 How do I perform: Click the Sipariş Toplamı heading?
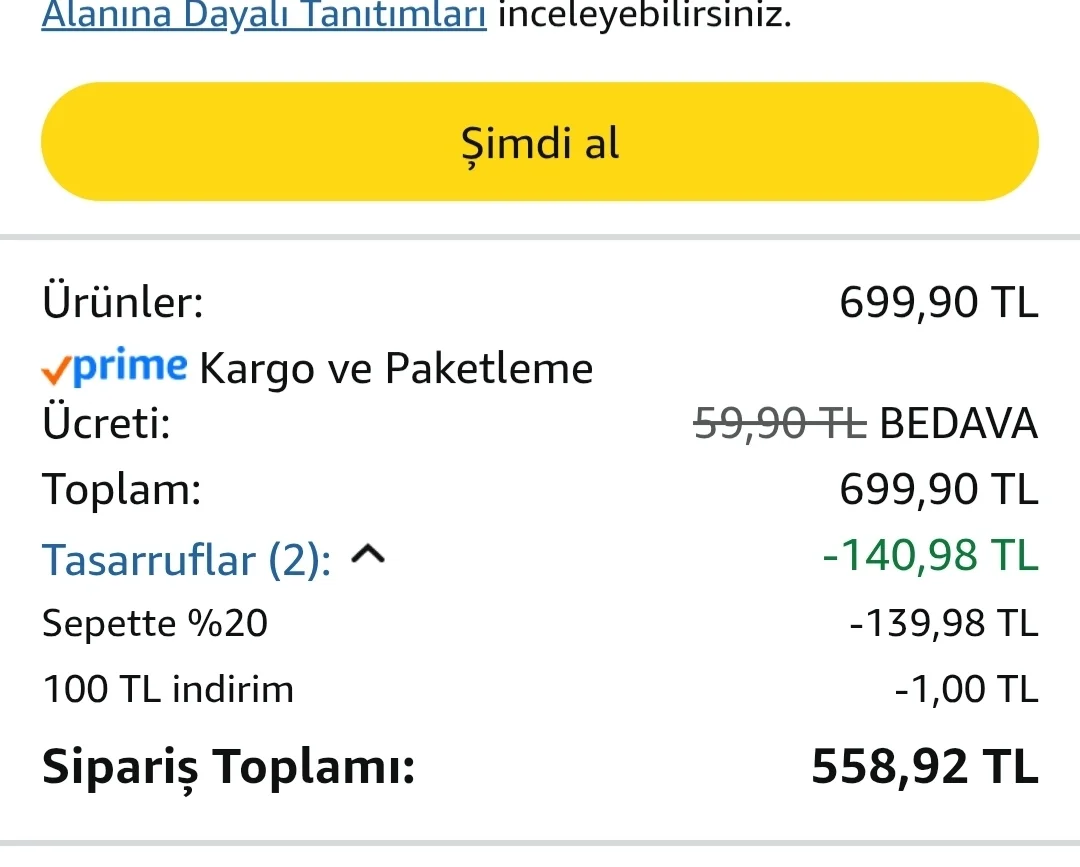point(228,768)
